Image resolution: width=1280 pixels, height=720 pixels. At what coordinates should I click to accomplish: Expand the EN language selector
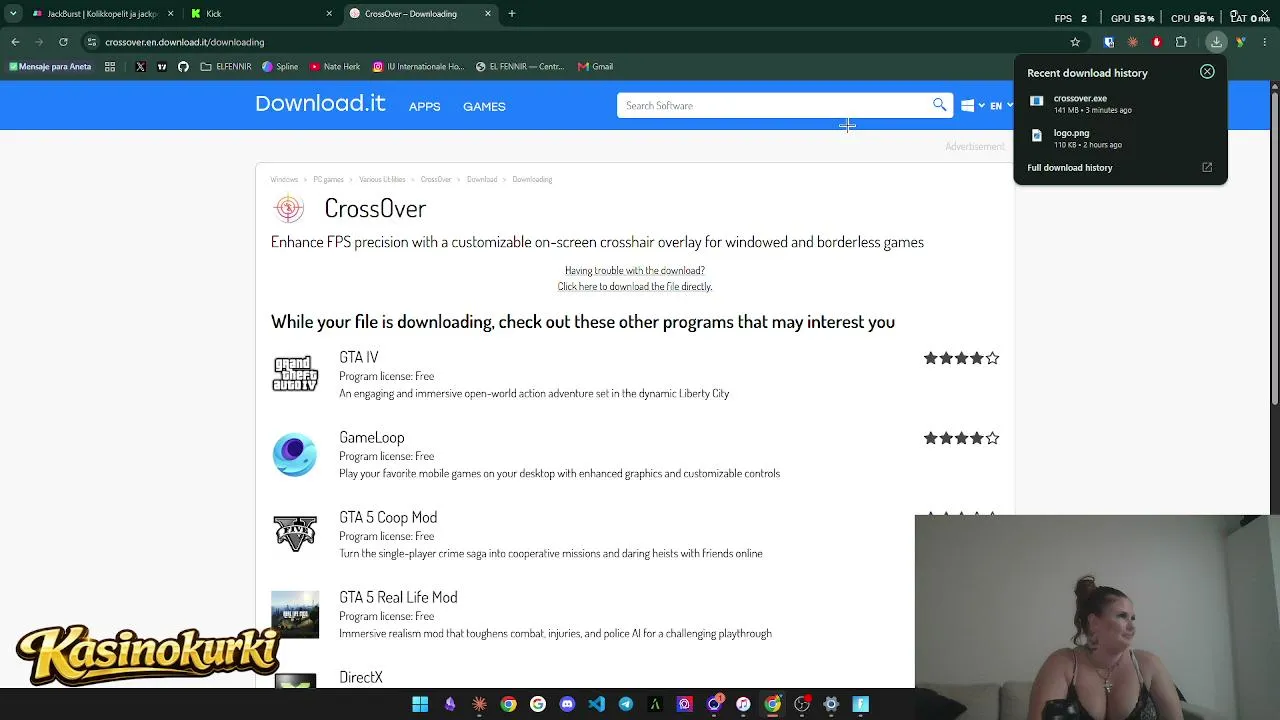point(1000,105)
